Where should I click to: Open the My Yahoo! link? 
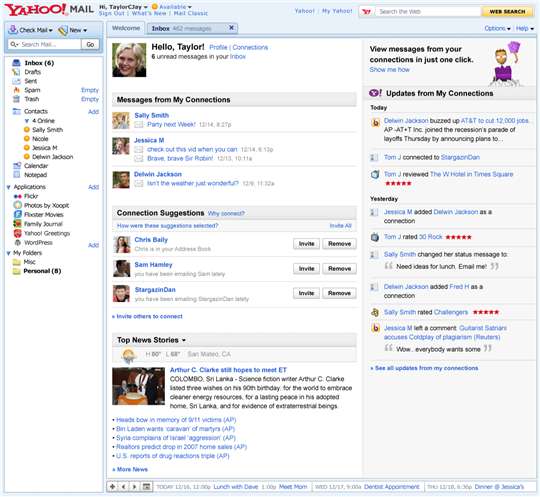coord(337,11)
